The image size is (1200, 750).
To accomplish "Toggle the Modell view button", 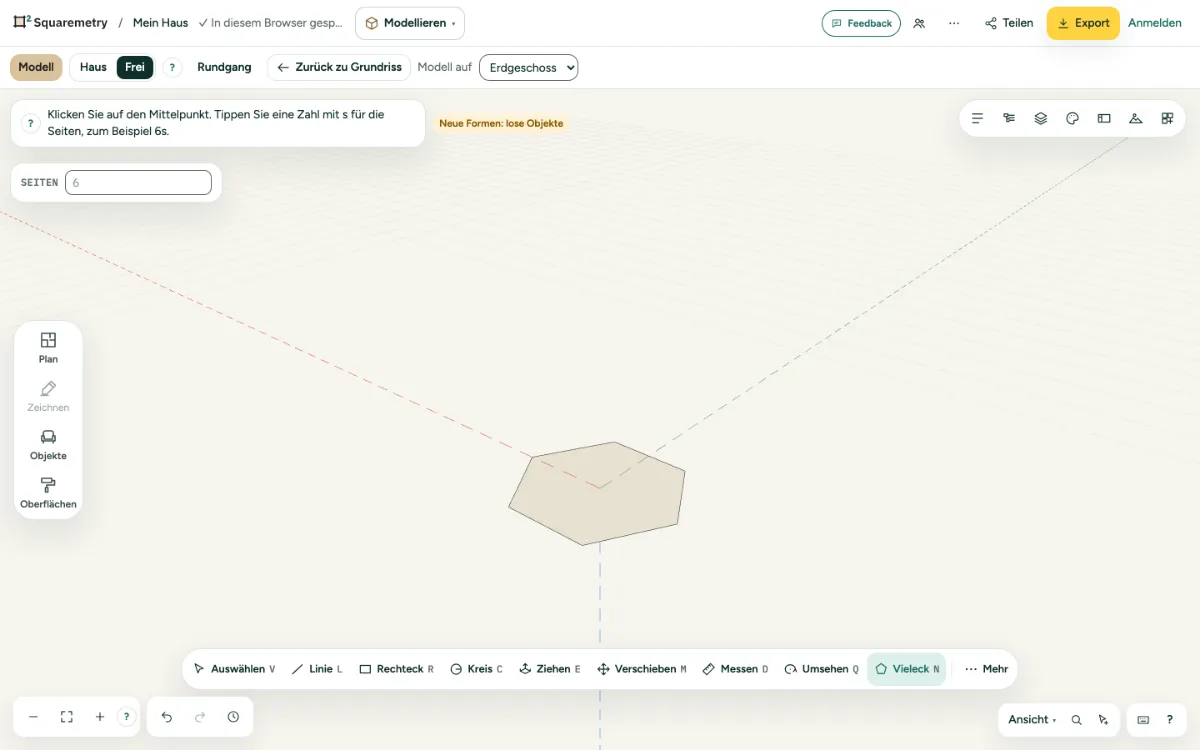I will pyautogui.click(x=36, y=67).
